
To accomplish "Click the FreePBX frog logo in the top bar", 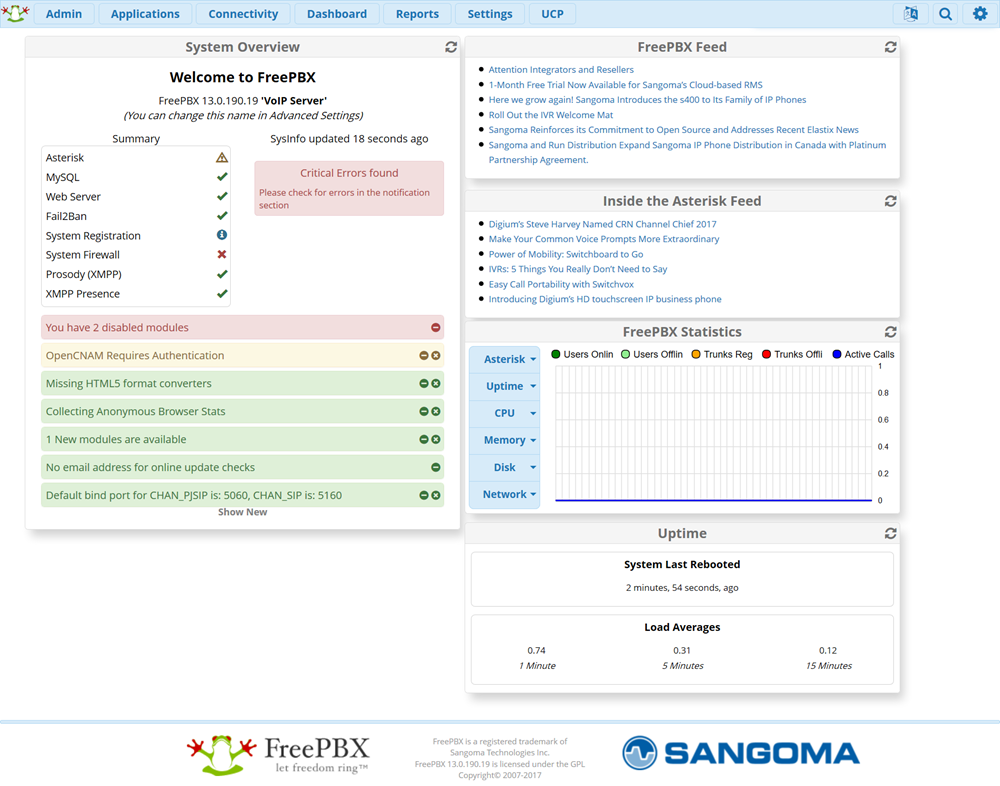I will pyautogui.click(x=15, y=13).
